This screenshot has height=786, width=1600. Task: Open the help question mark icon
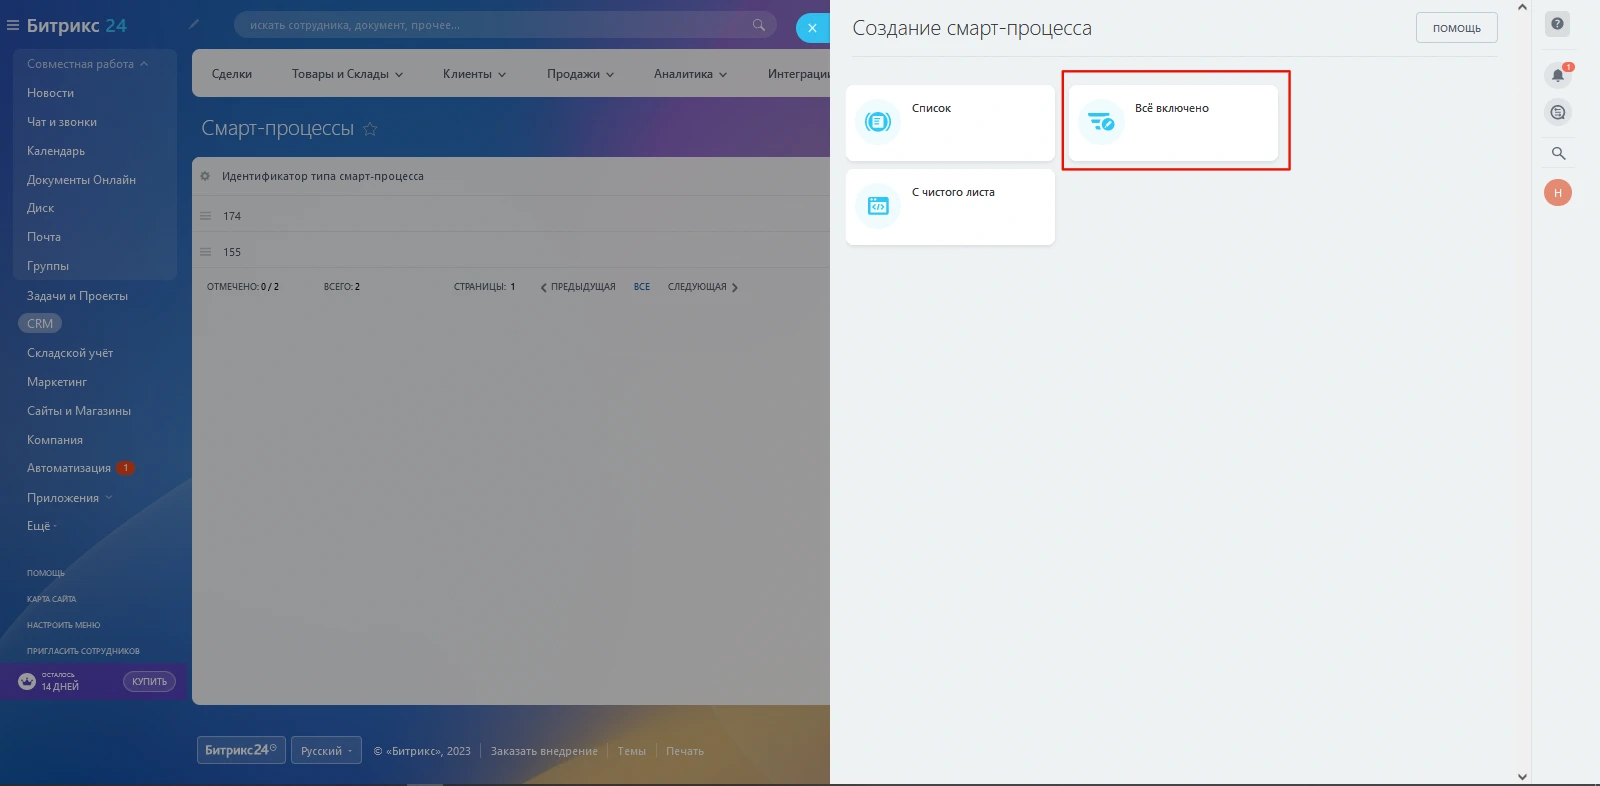tap(1557, 24)
